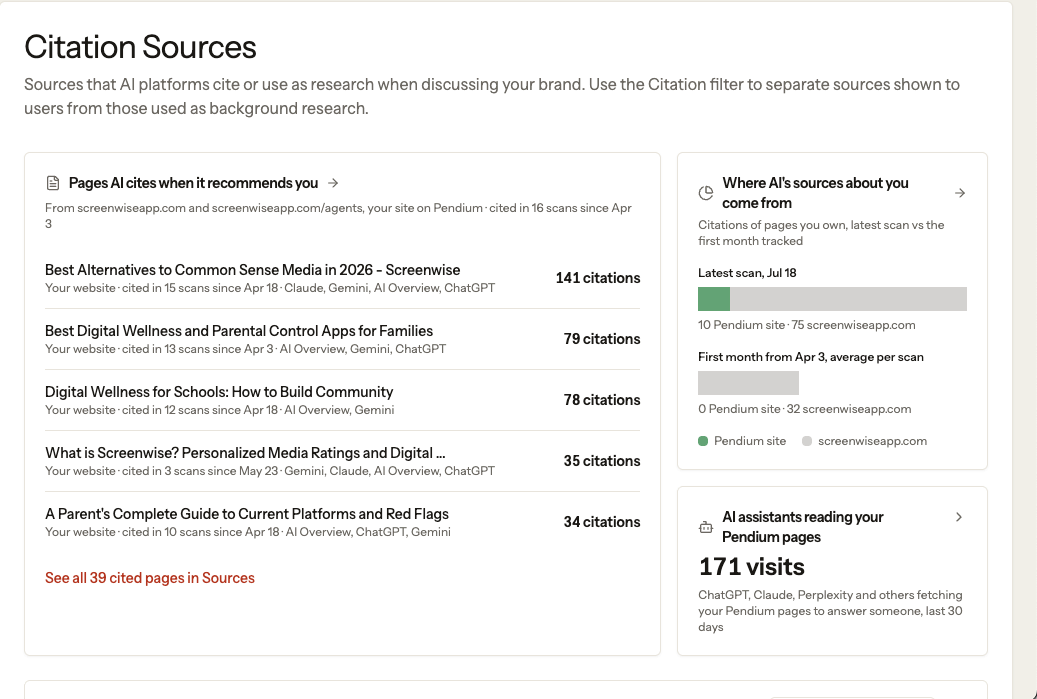
Task: Expand chevron on AI assistants reading card
Action: 959,517
